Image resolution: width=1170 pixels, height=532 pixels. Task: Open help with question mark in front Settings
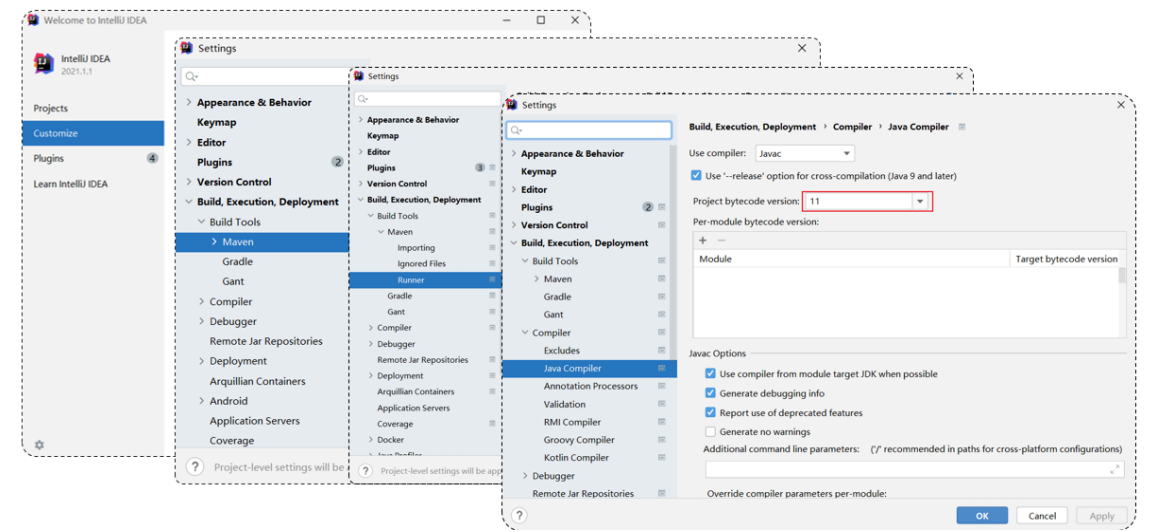pos(520,516)
